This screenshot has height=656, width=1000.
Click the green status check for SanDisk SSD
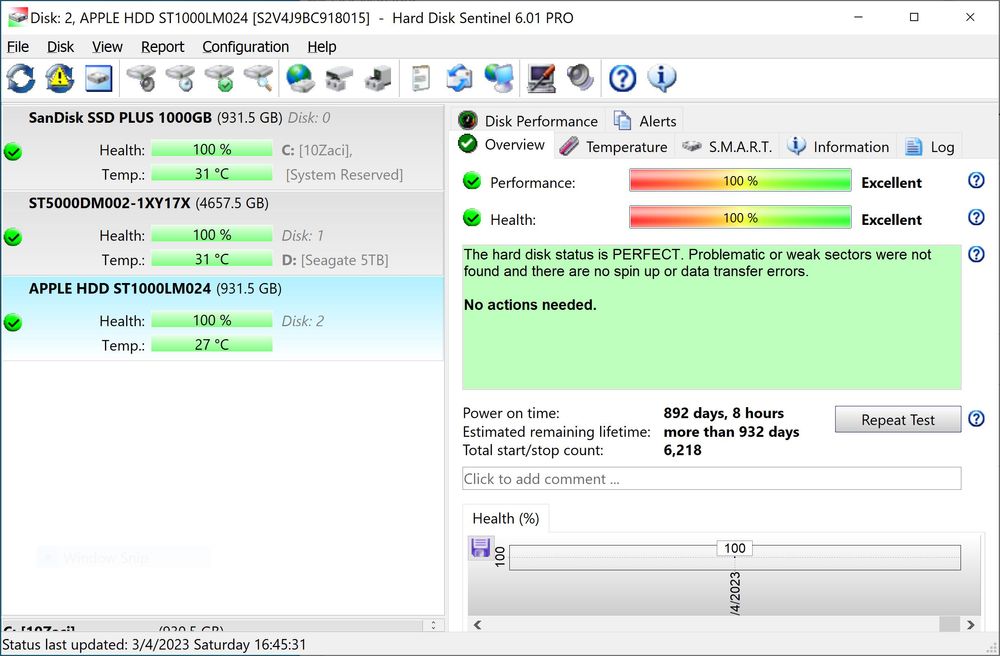point(13,152)
